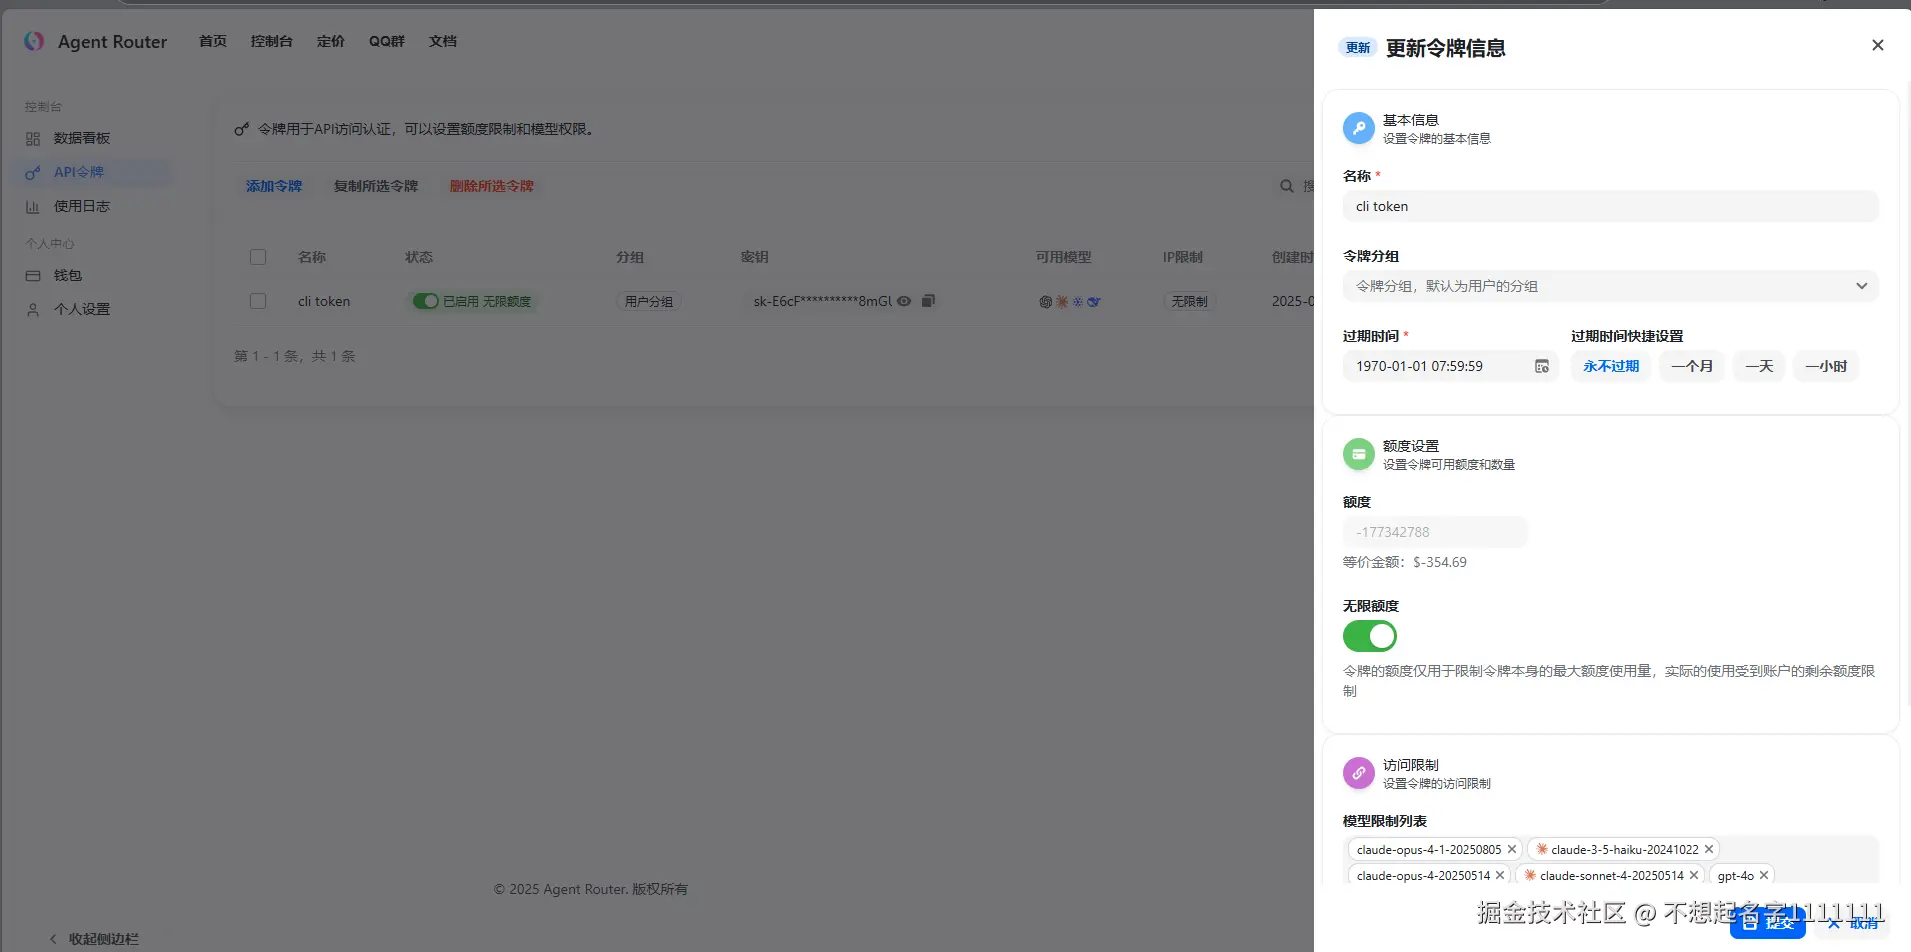The height and width of the screenshot is (952, 1911).
Task: Open 文档 in top navigation
Action: 442,41
